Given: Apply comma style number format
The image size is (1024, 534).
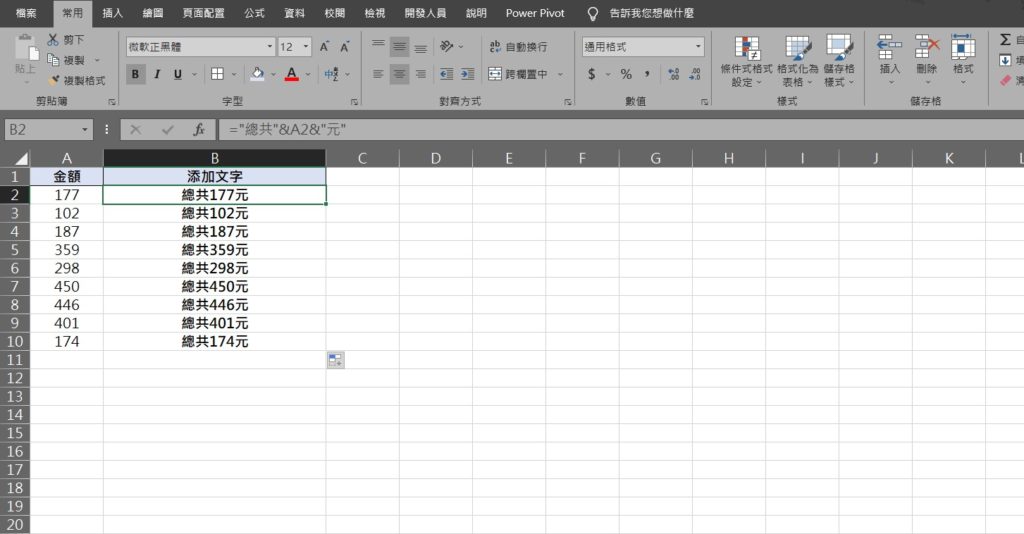Looking at the screenshot, I should point(647,74).
